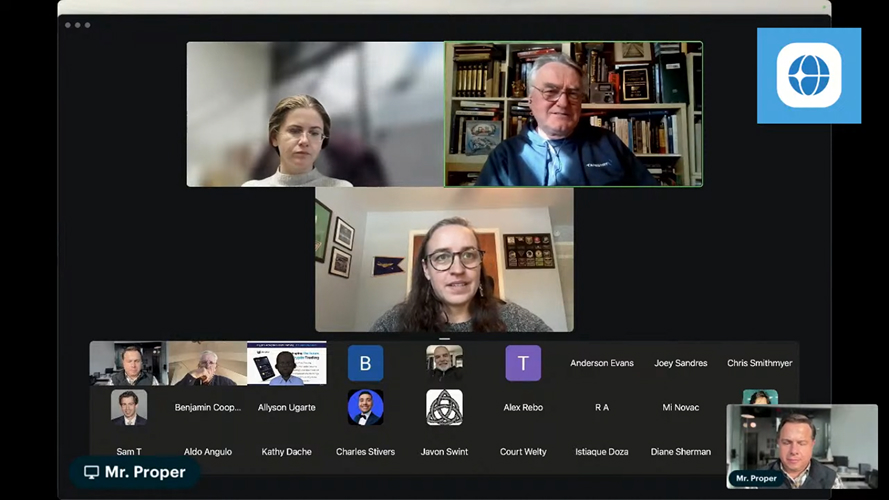Click the bearded man's profile avatar
The height and width of the screenshot is (500, 889).
444,362
